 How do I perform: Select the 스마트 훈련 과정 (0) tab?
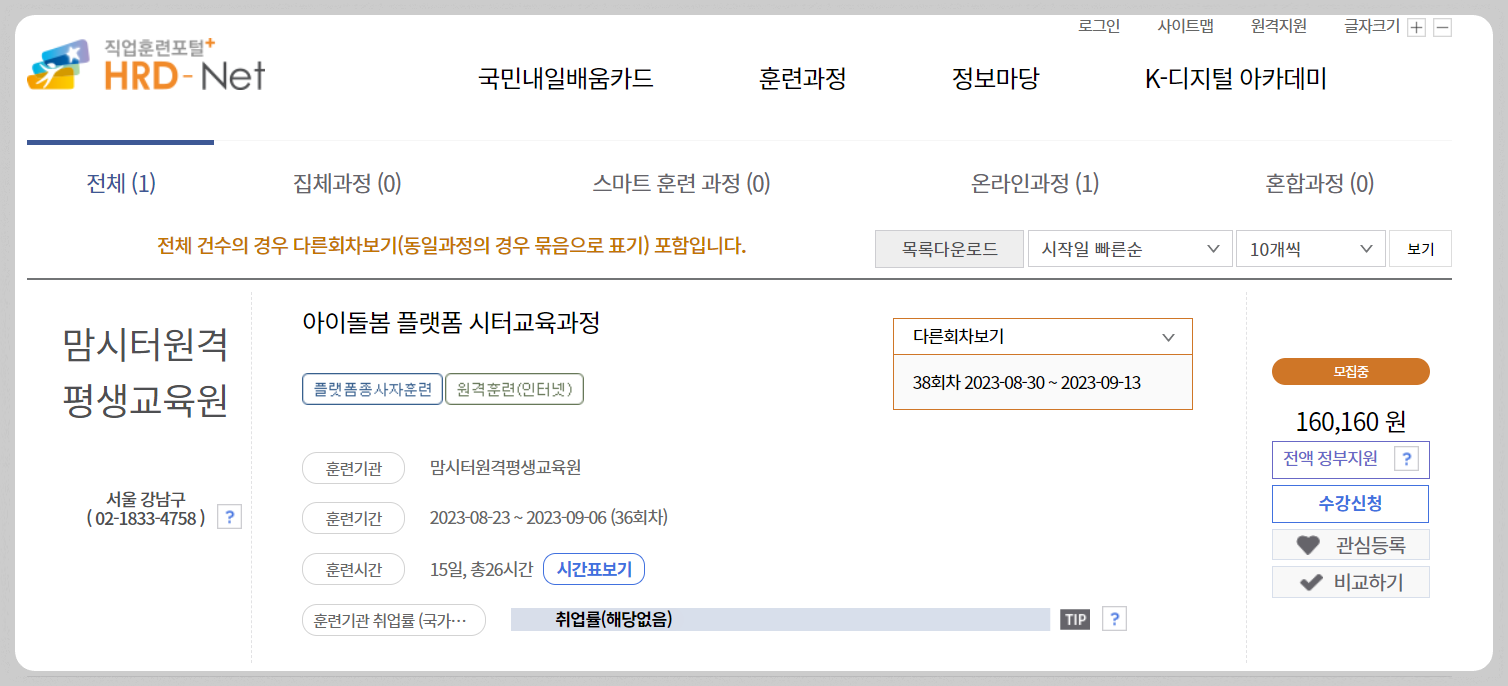coord(681,184)
